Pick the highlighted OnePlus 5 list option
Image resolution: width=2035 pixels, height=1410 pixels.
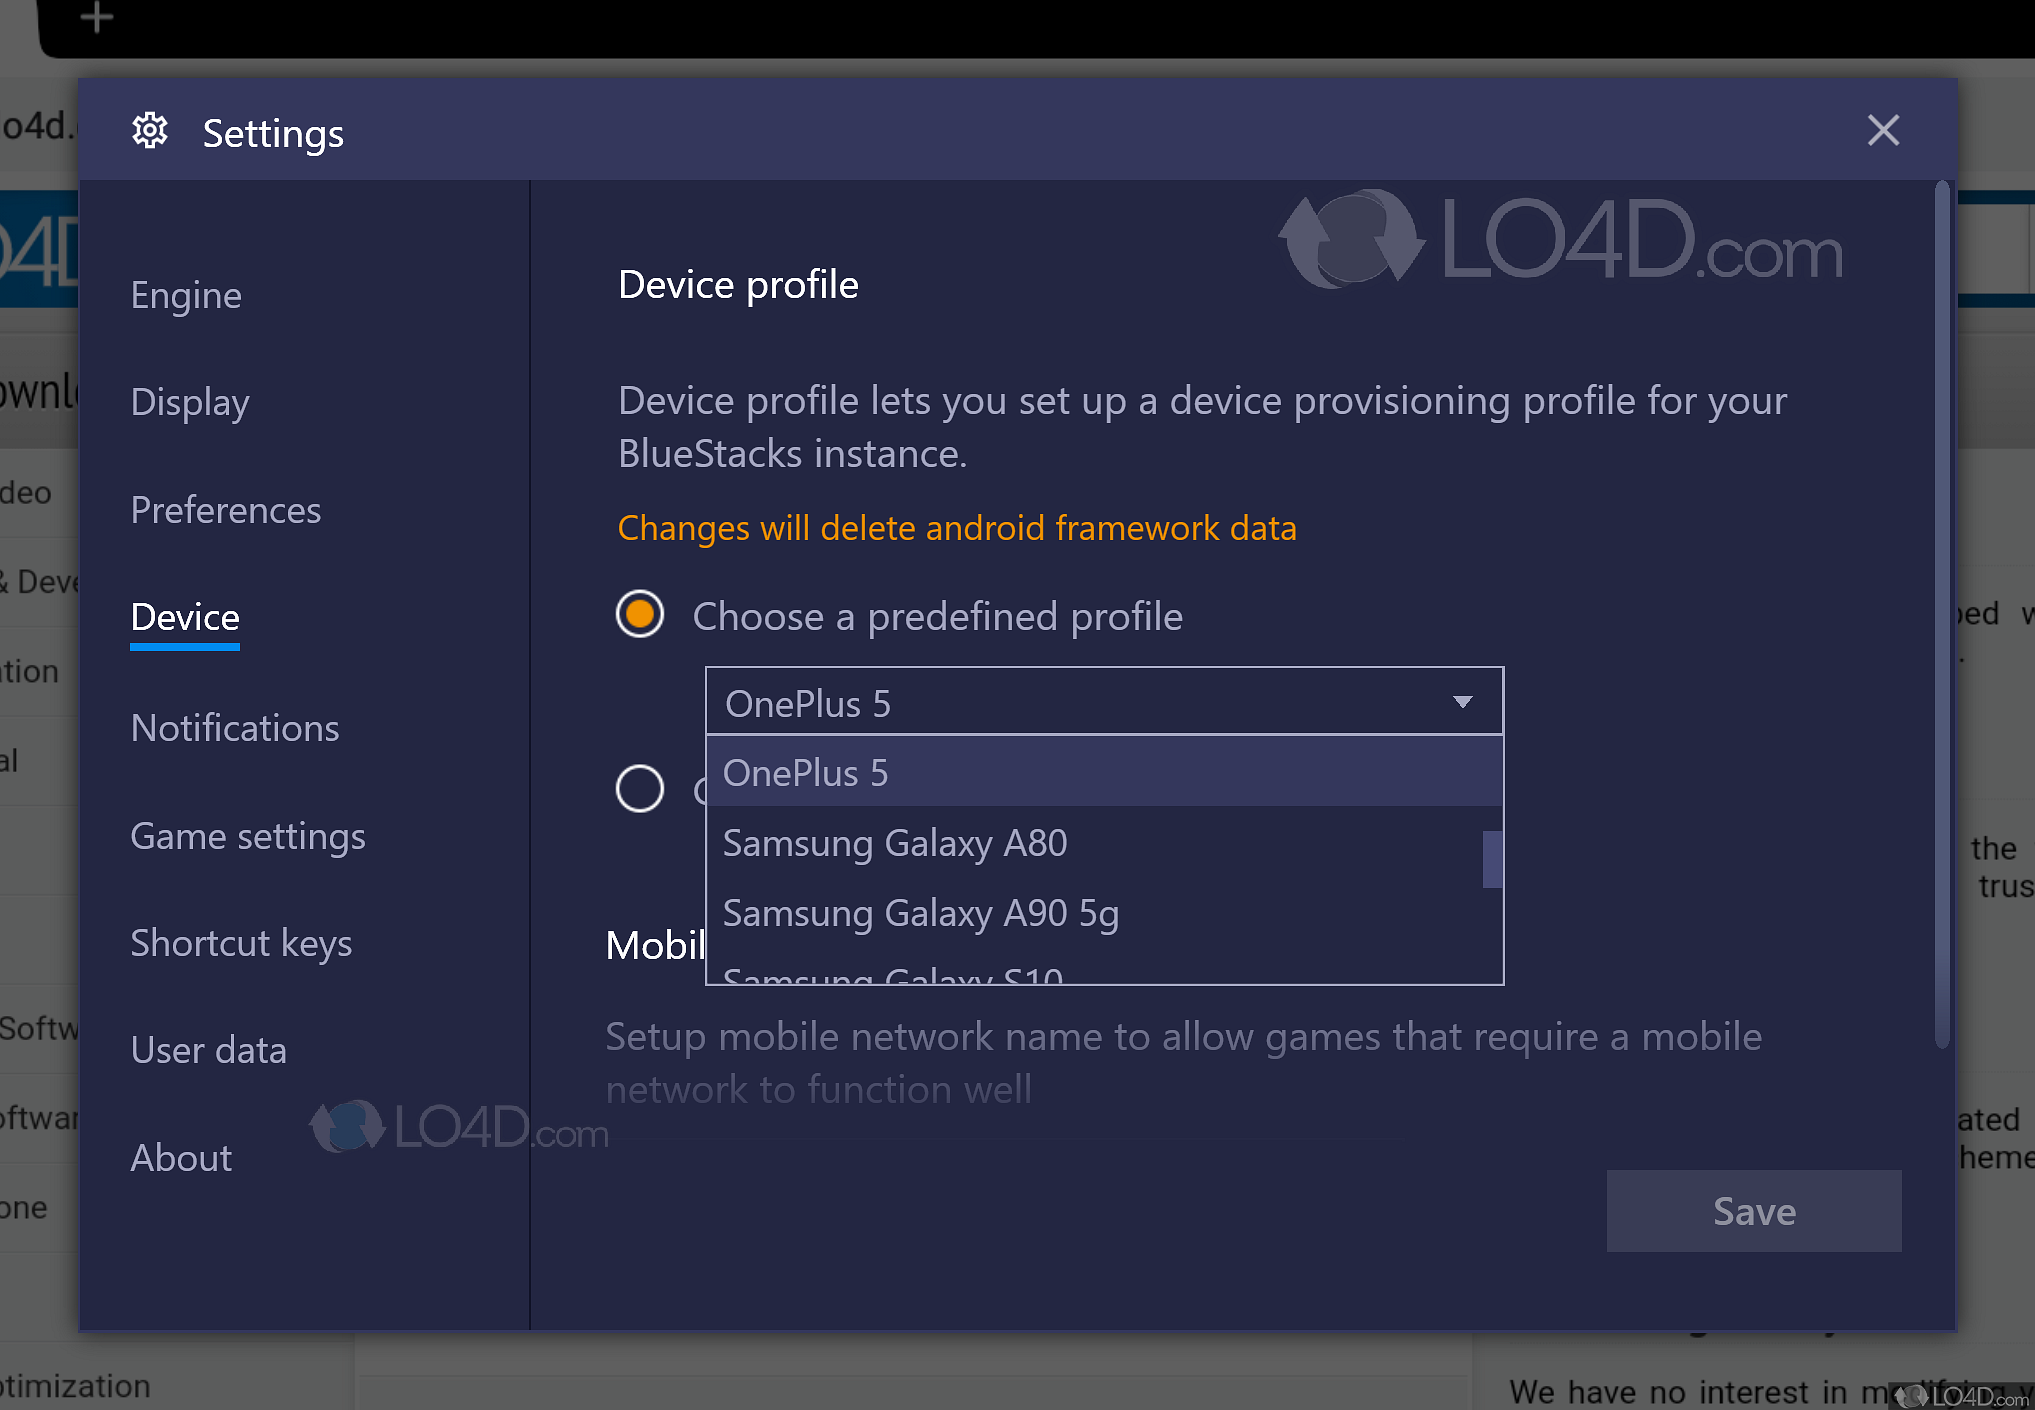coord(805,773)
